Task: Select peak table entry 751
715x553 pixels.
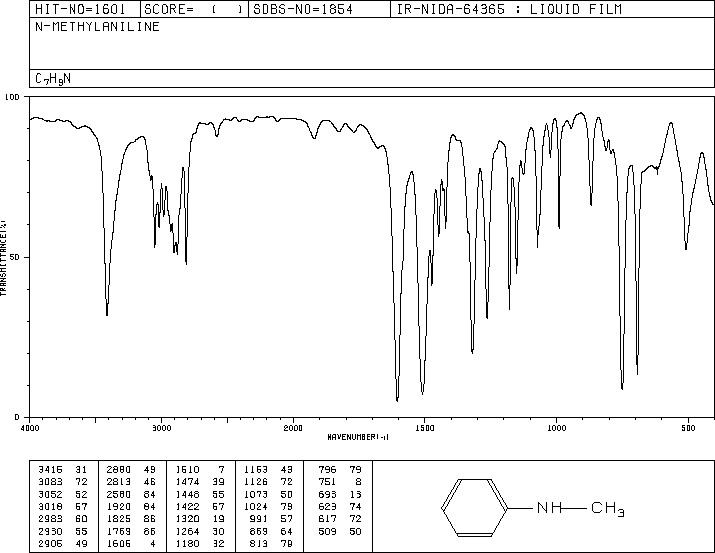Action: [x=327, y=482]
